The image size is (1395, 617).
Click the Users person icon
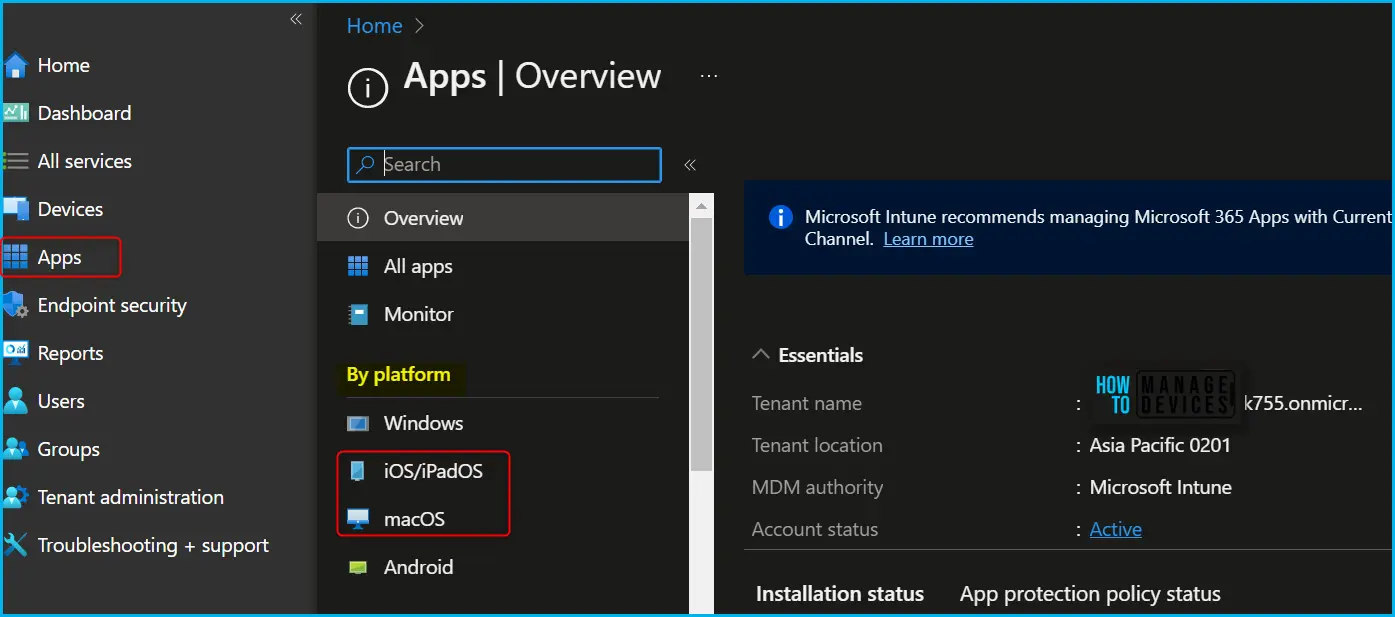(x=15, y=401)
